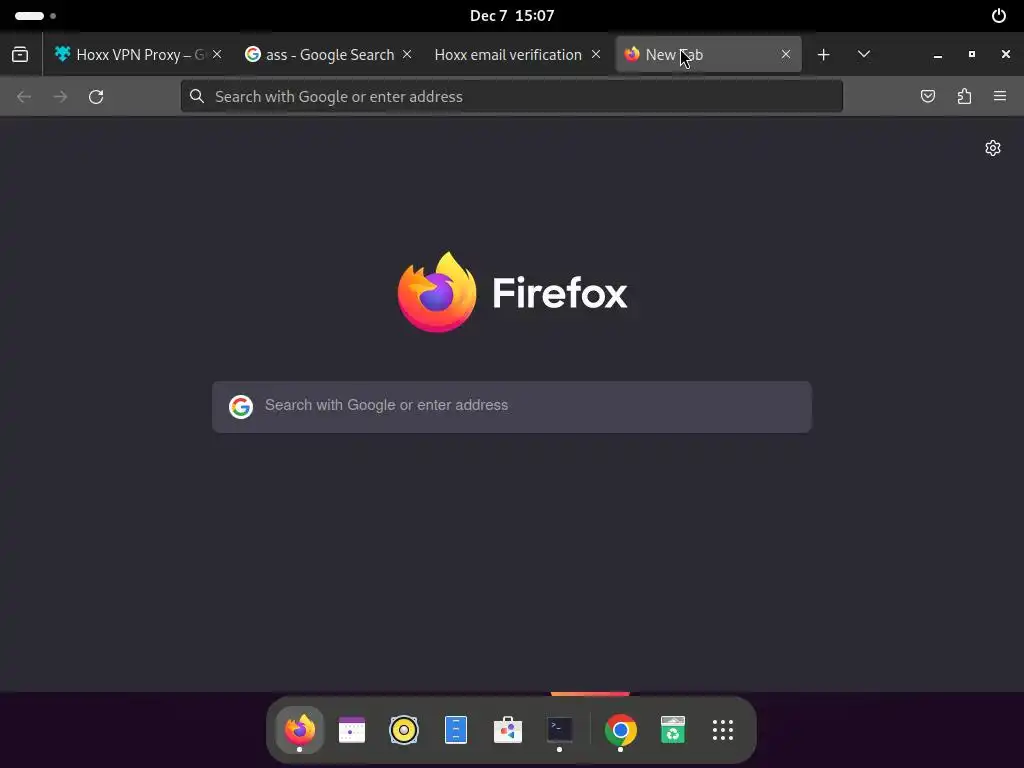Close the New Tab tab
1024x768 pixels.
tap(786, 54)
